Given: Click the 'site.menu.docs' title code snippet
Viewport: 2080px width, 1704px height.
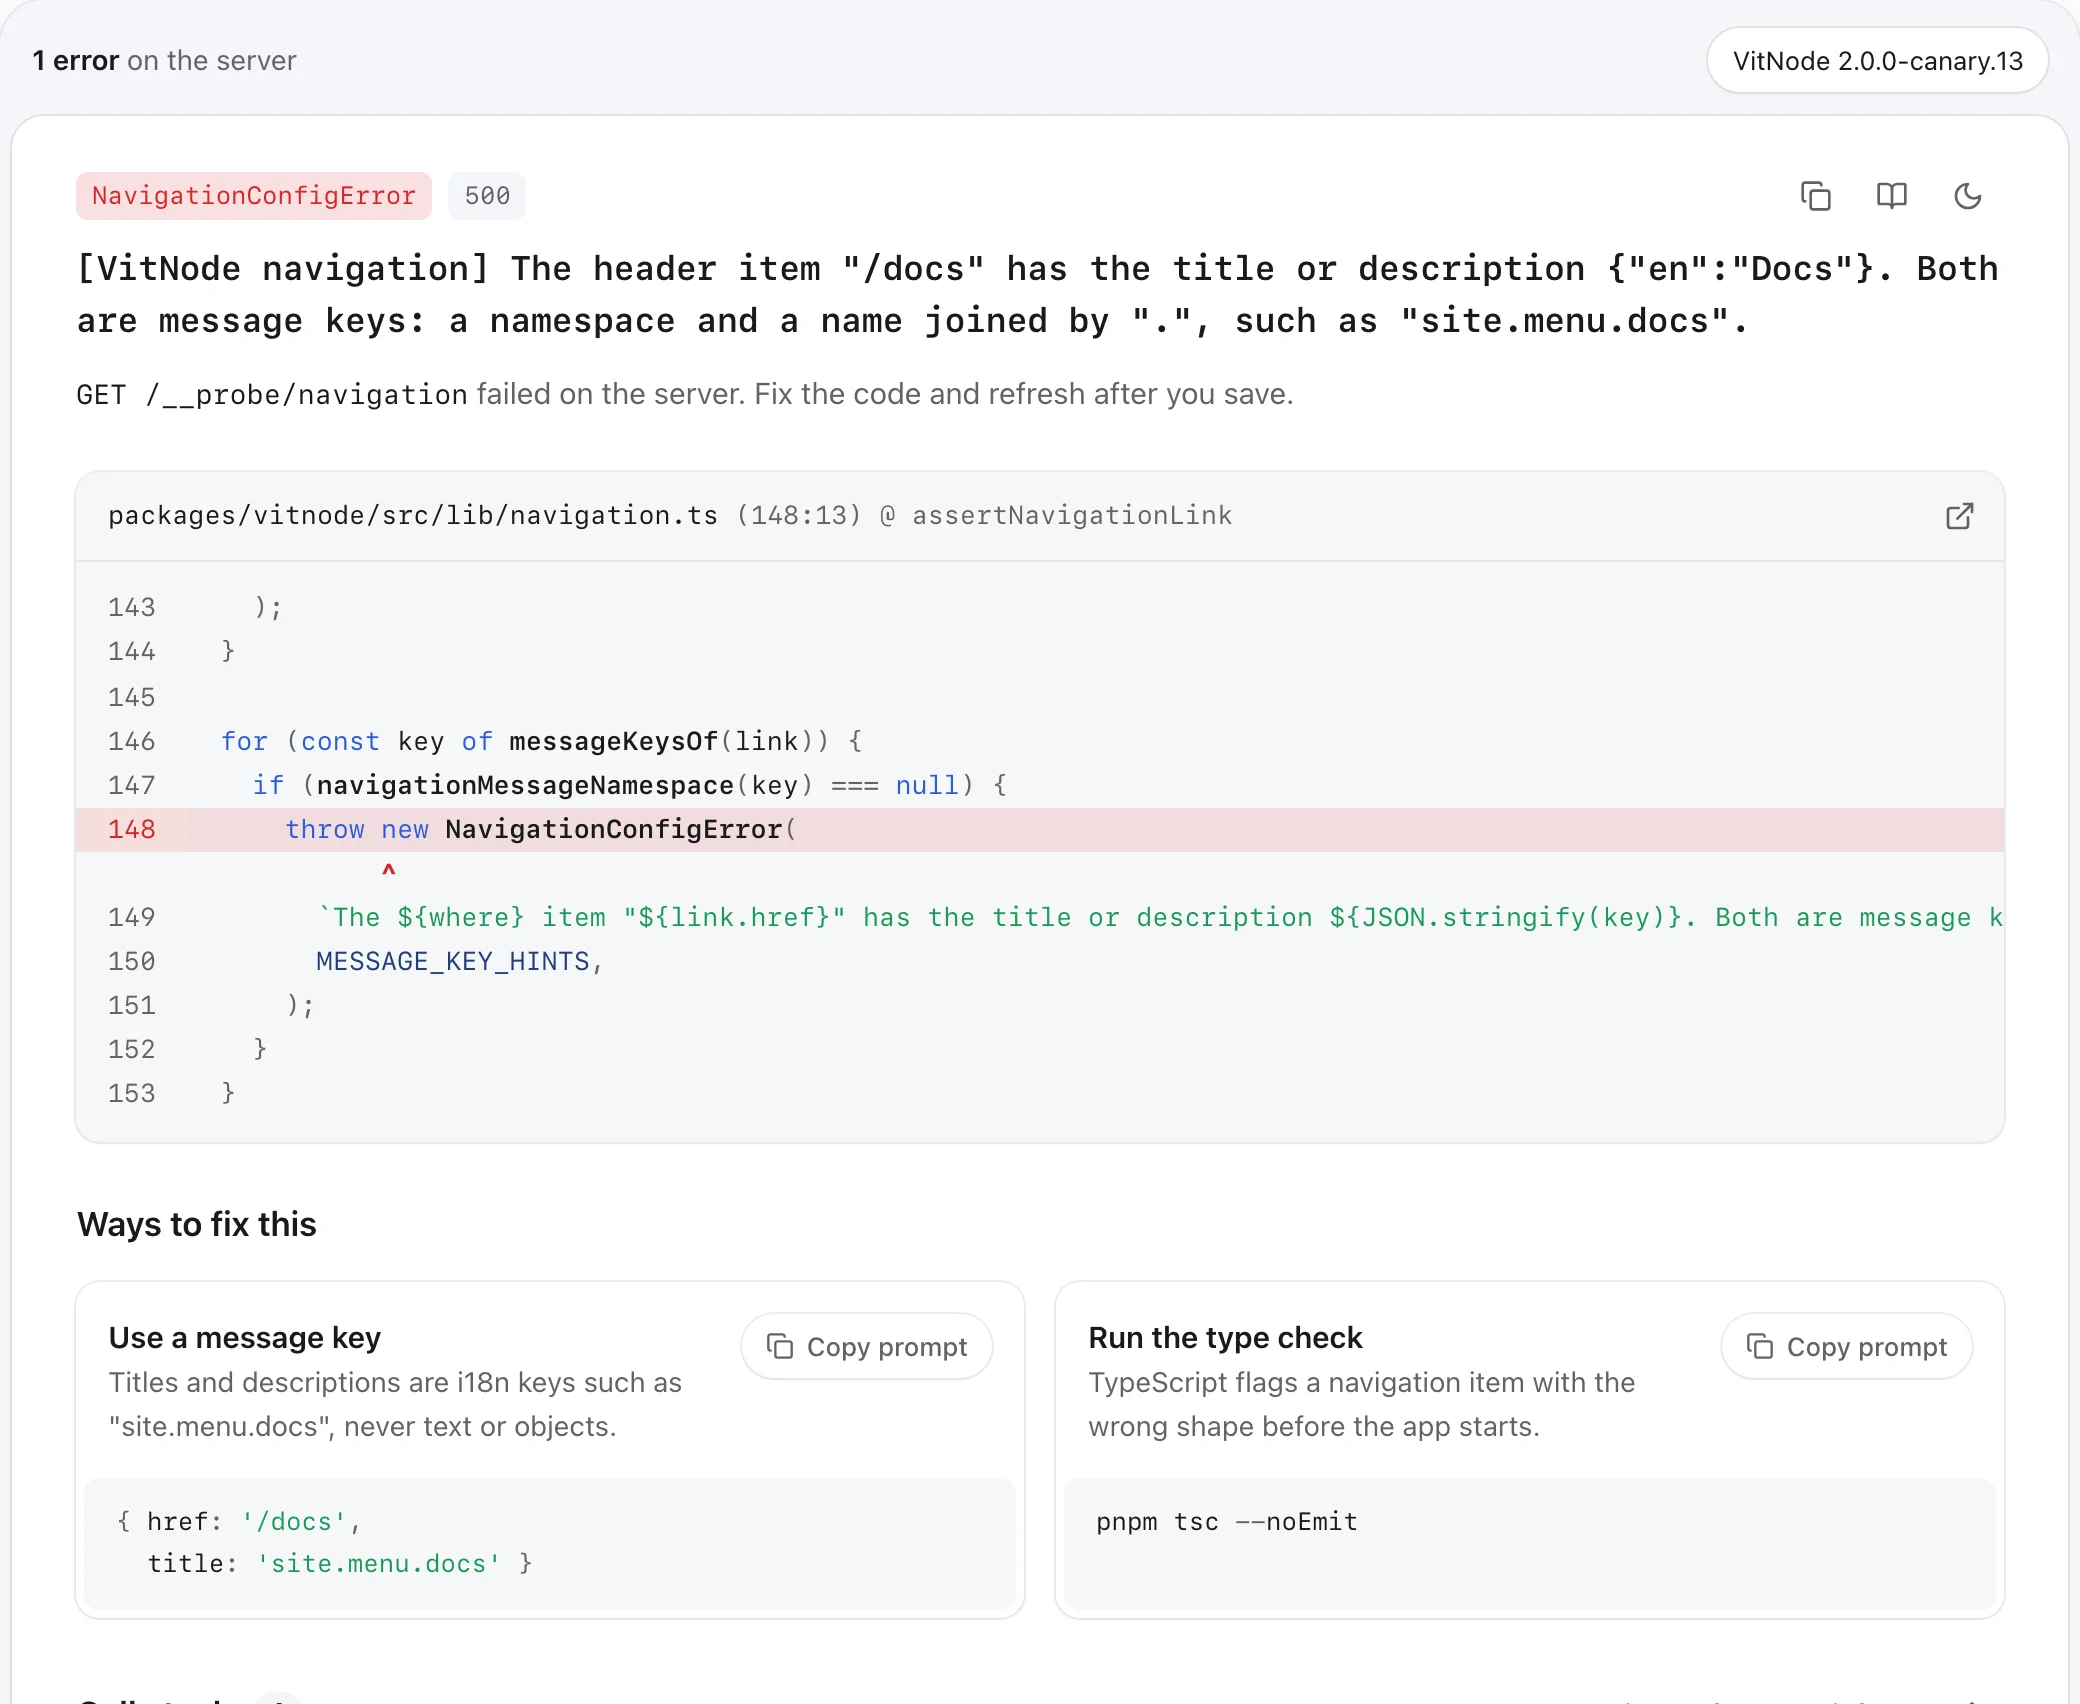Looking at the screenshot, I should click(x=379, y=1563).
